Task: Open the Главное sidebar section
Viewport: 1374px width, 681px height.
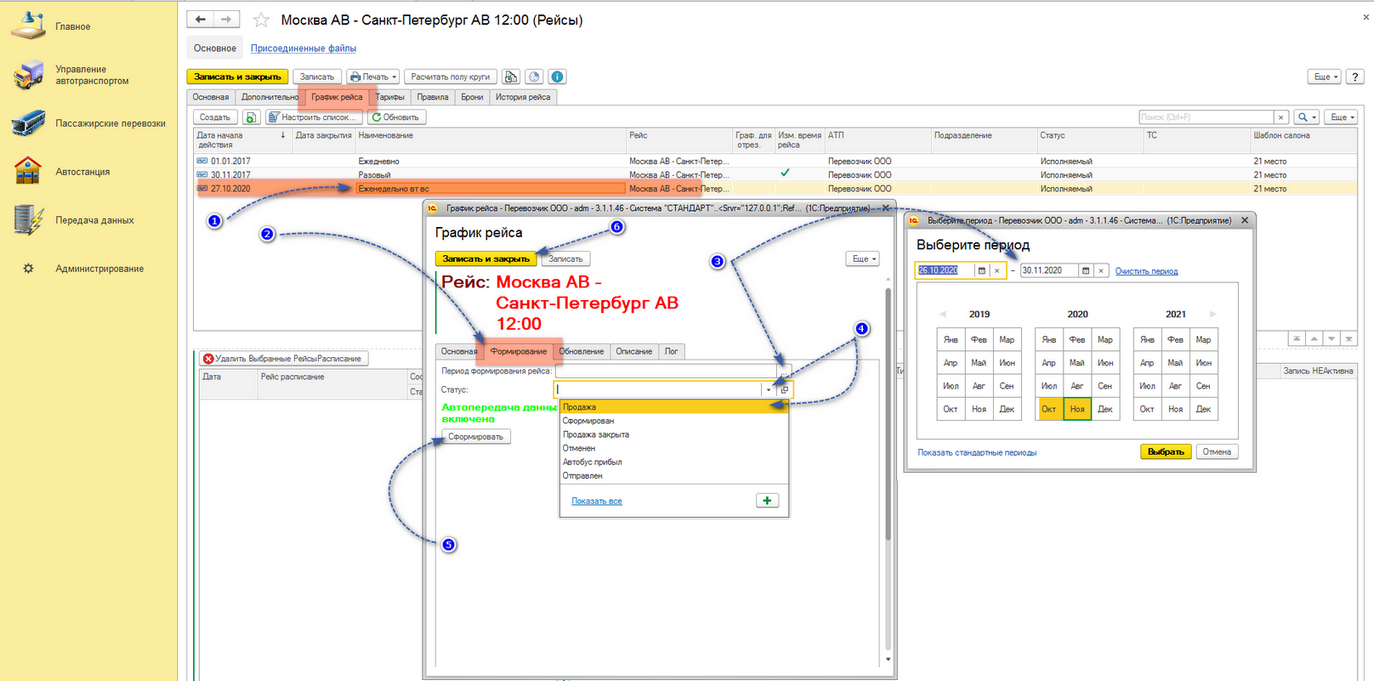Action: point(72,26)
